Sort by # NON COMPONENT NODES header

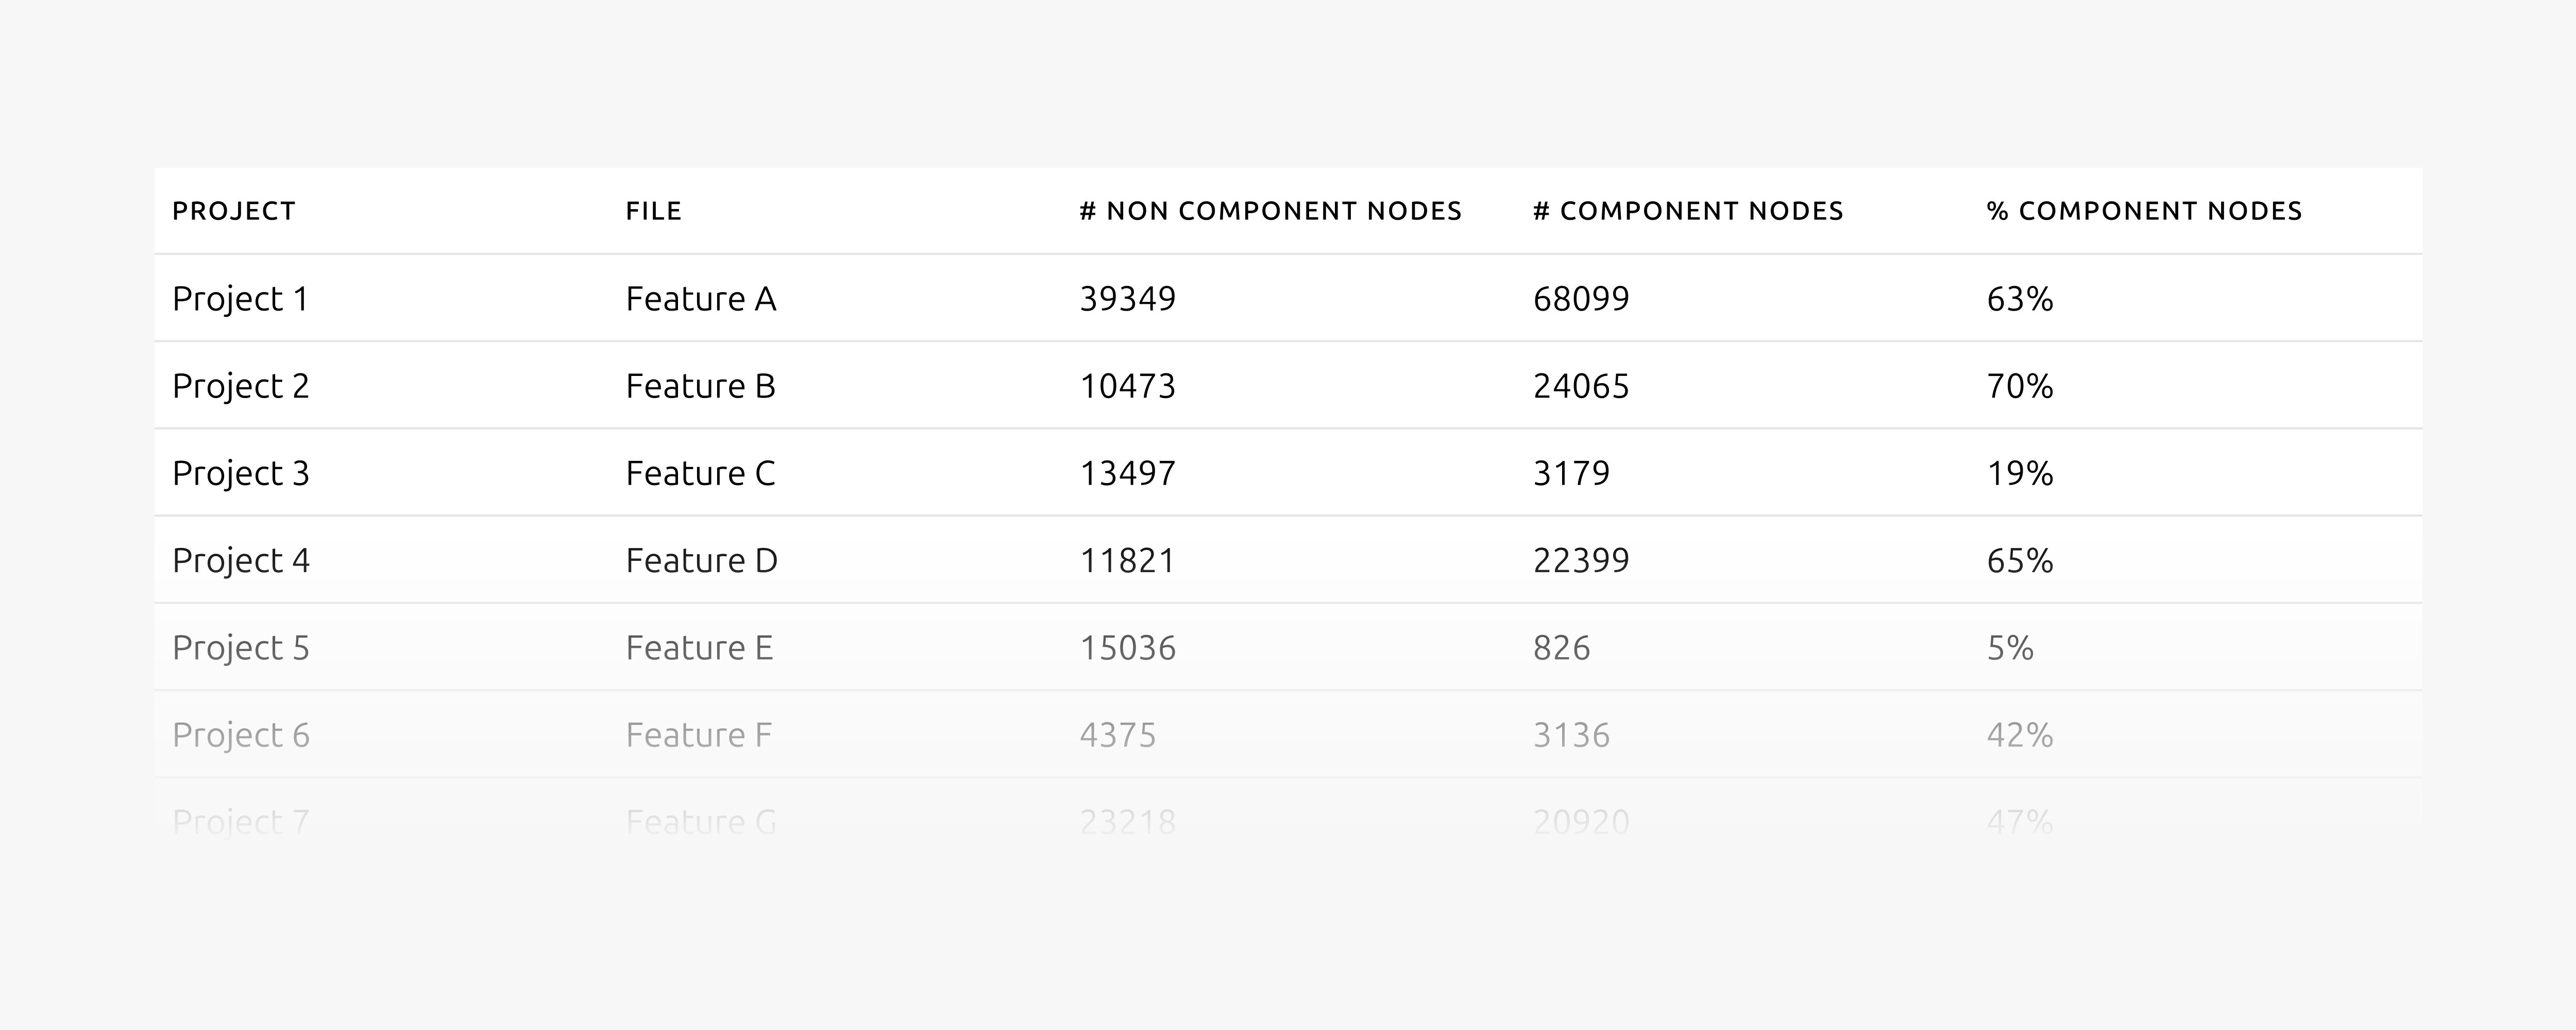coord(1270,211)
